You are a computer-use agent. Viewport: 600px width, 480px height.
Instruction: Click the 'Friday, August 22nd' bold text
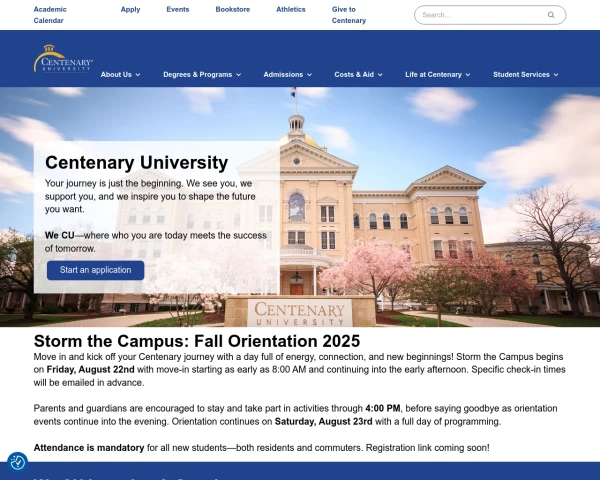coord(91,370)
